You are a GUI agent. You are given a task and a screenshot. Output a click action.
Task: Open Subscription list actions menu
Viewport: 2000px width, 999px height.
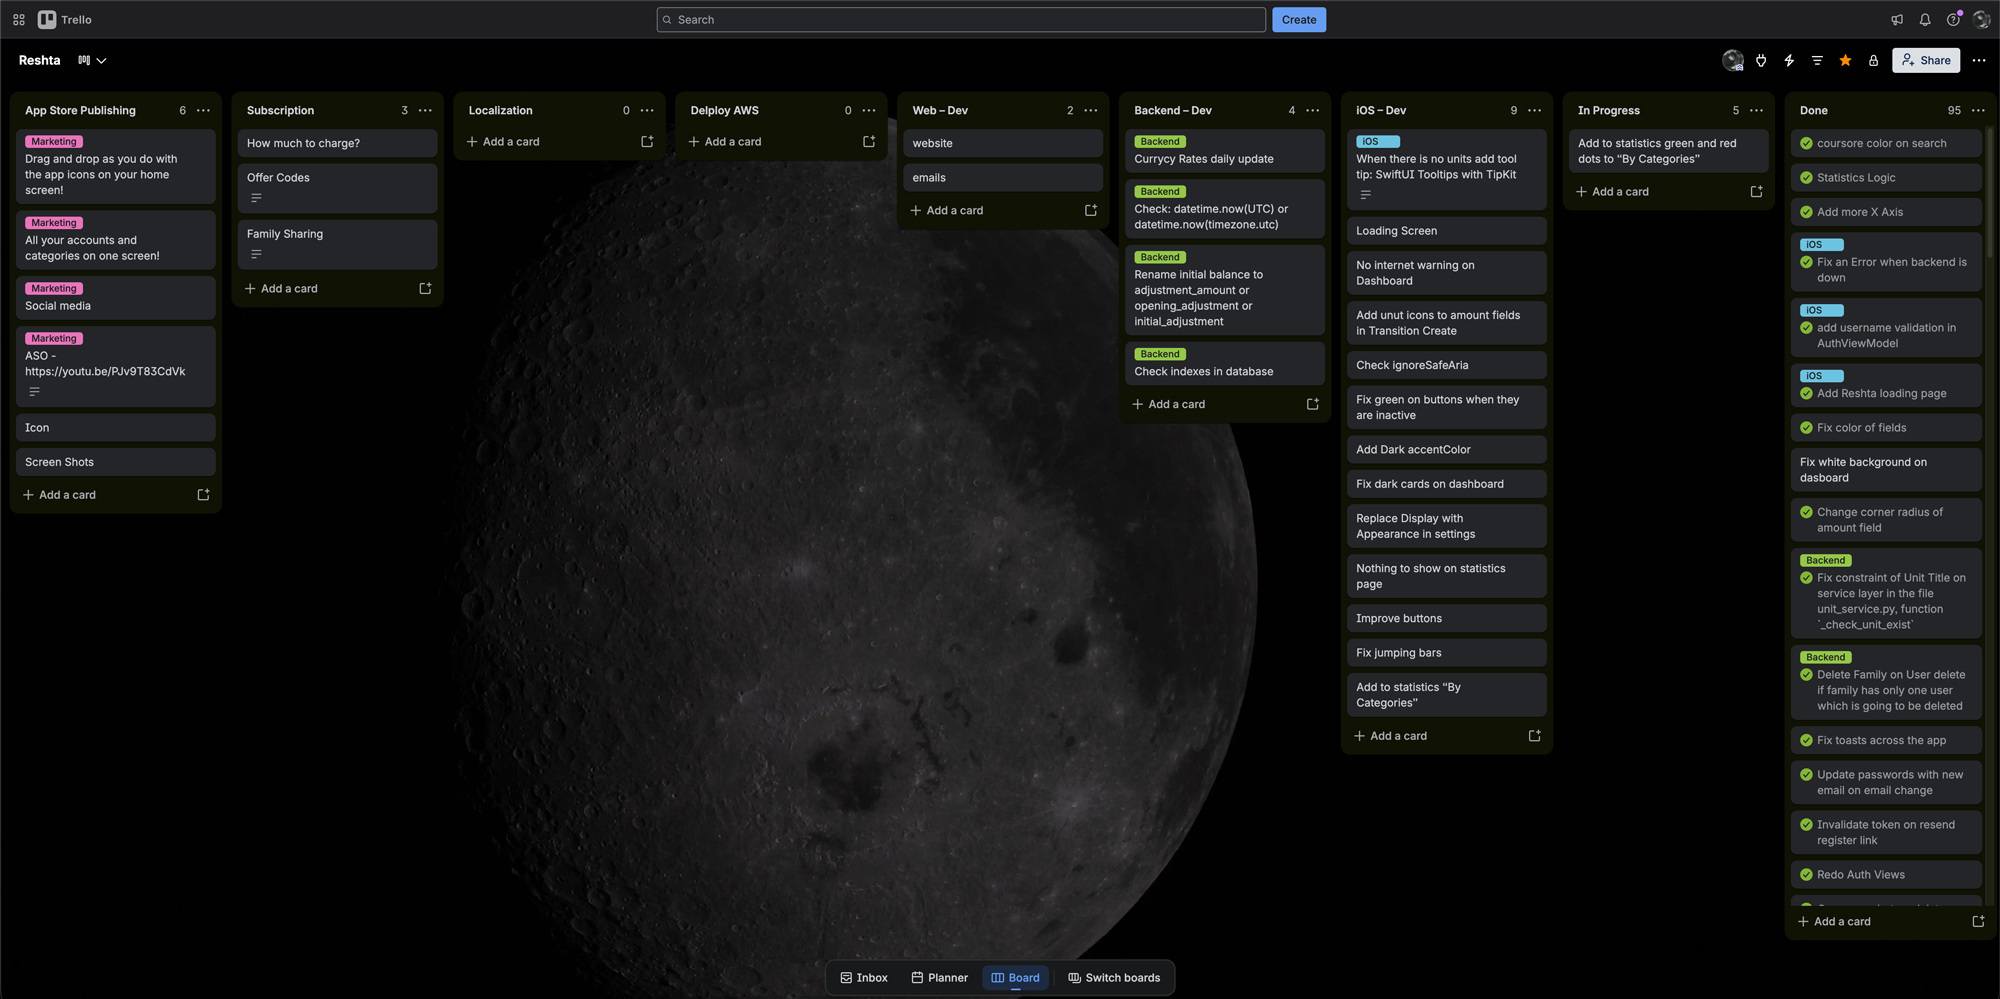pyautogui.click(x=425, y=110)
